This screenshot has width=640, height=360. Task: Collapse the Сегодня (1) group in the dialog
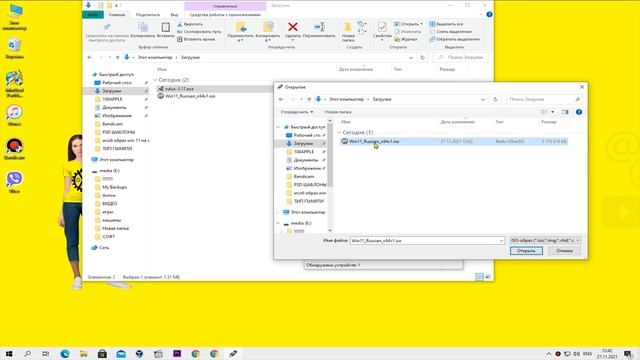tap(339, 133)
